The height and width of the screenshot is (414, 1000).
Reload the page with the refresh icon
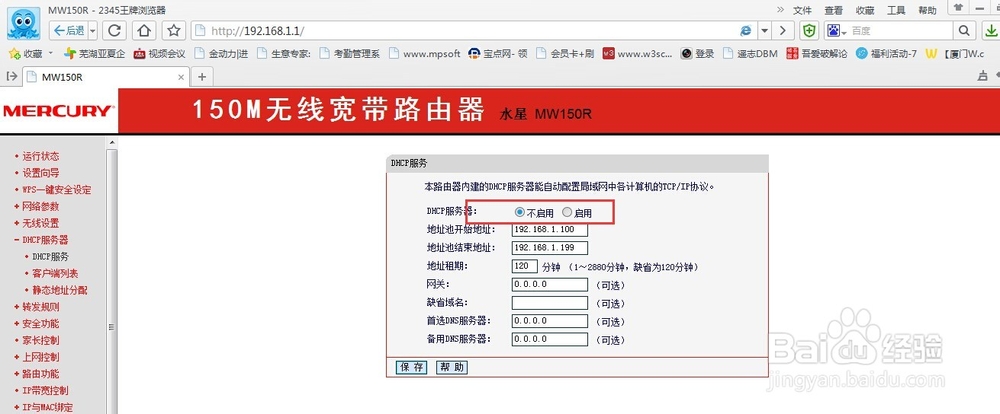point(115,30)
